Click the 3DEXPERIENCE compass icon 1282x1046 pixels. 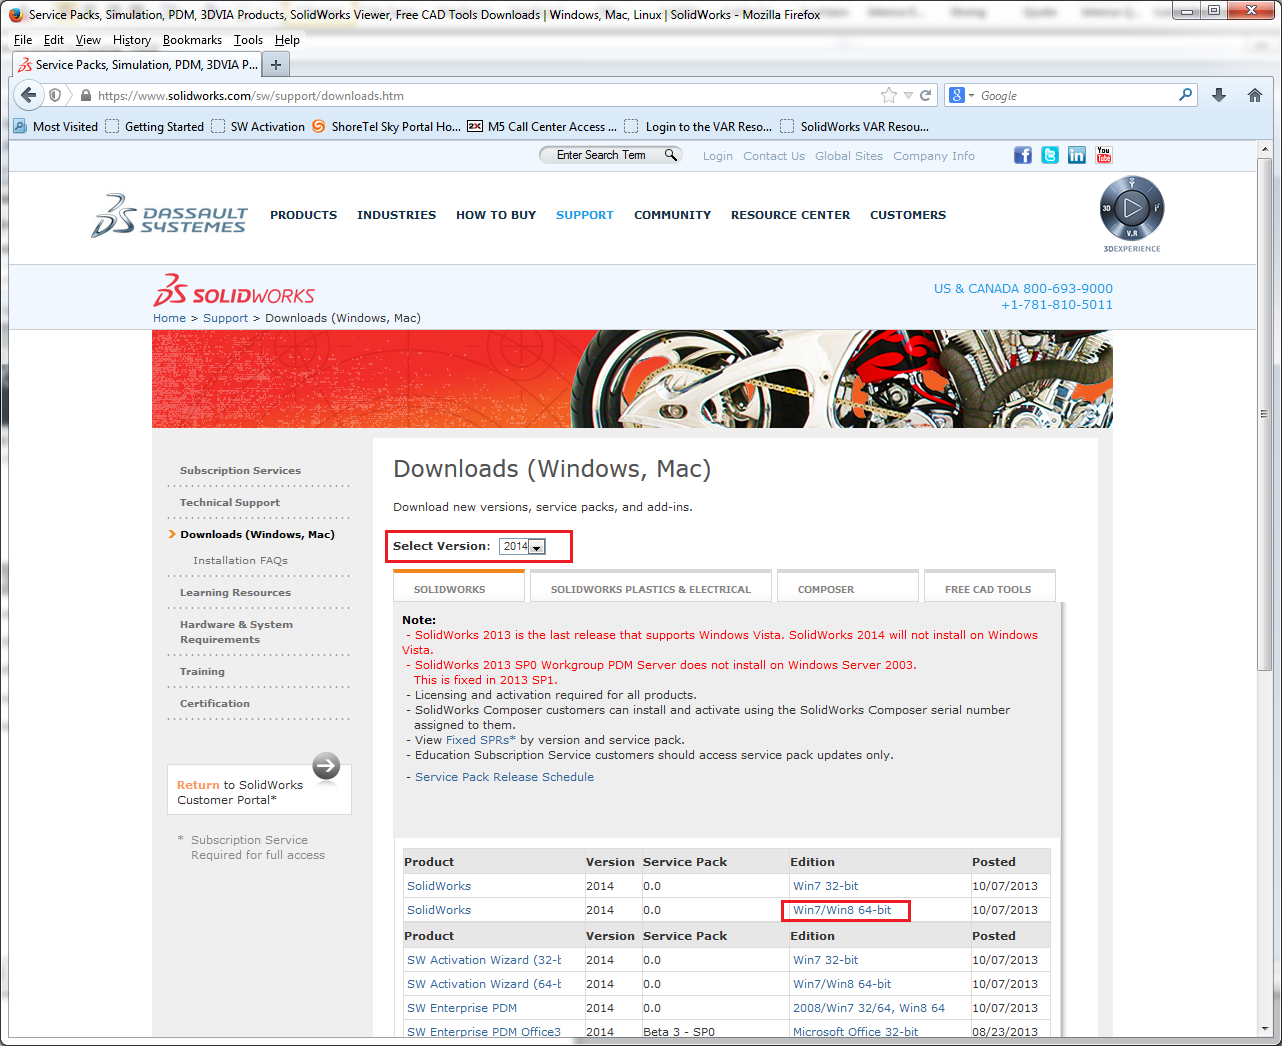pyautogui.click(x=1132, y=208)
